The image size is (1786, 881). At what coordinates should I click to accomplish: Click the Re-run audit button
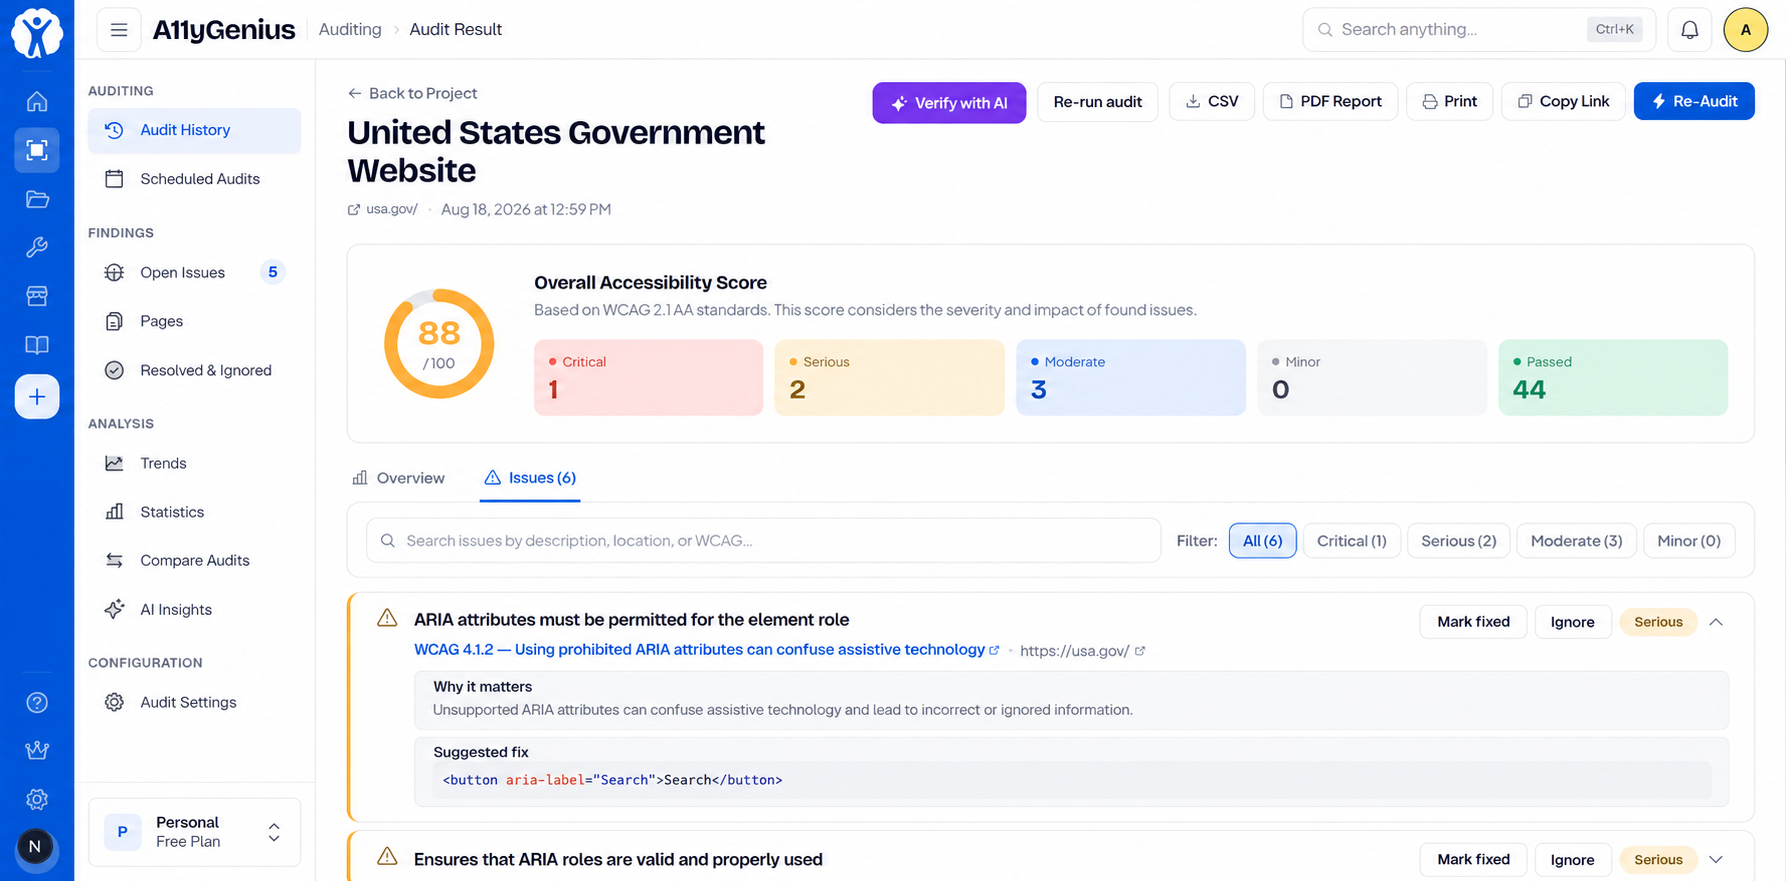point(1098,102)
